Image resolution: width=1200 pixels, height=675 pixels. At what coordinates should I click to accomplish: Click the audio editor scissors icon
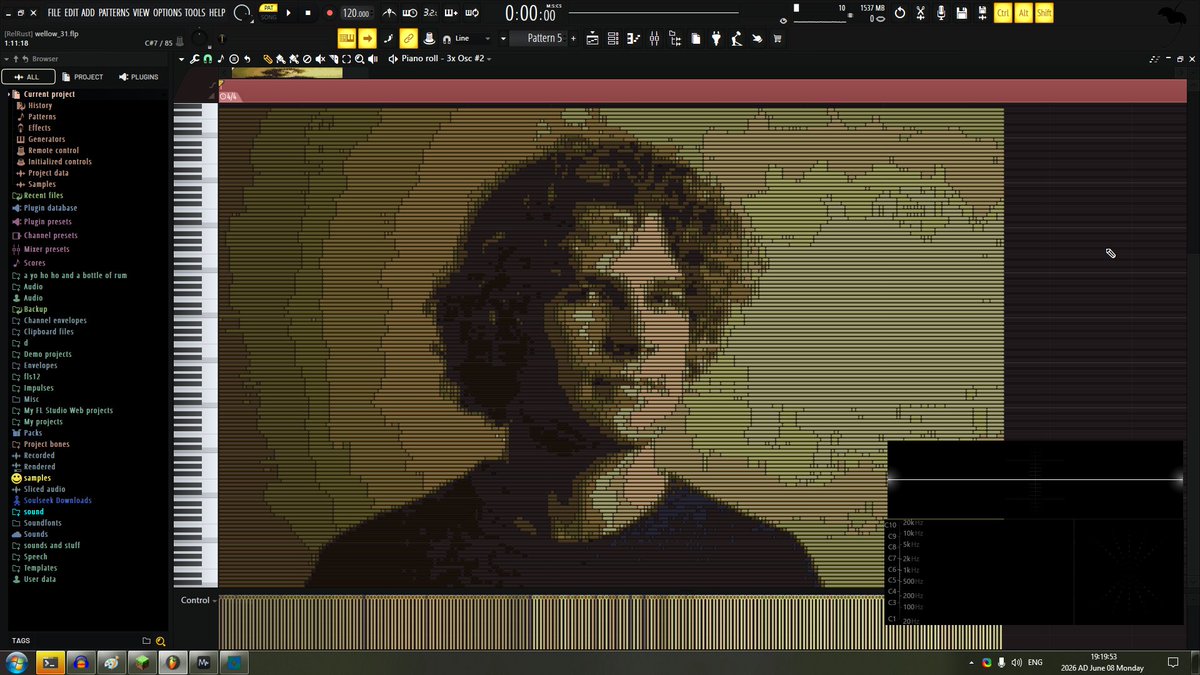(x=920, y=12)
